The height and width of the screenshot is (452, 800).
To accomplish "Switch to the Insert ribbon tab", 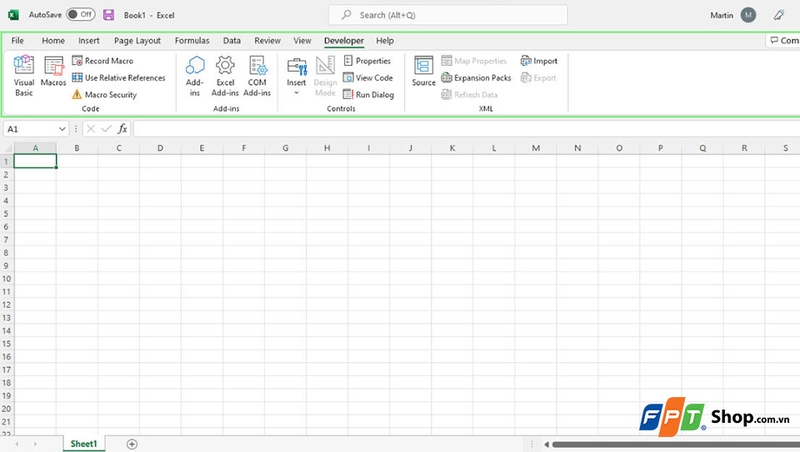I will tap(89, 40).
